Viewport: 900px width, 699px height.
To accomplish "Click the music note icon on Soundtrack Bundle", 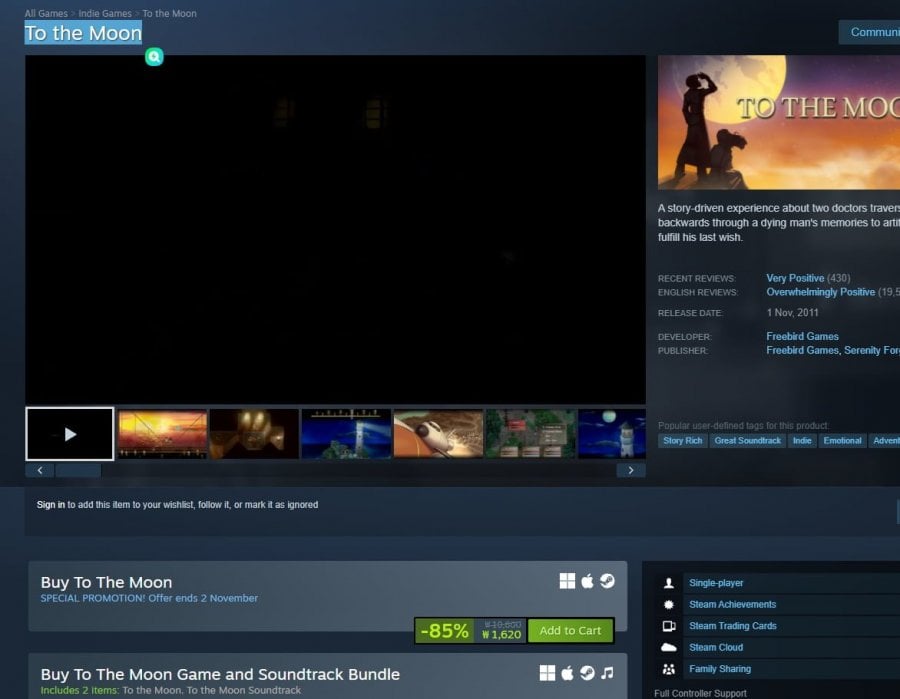I will click(x=607, y=673).
